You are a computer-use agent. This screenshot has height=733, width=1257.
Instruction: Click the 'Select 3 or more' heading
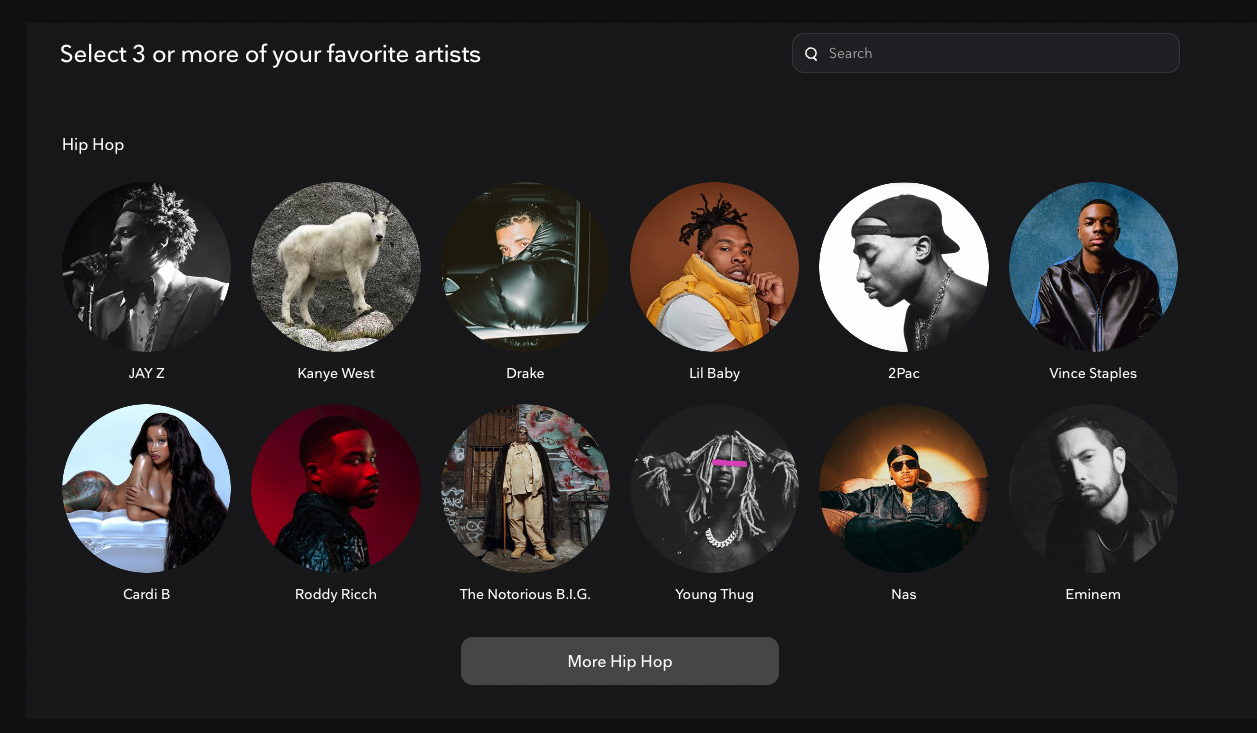pos(270,54)
